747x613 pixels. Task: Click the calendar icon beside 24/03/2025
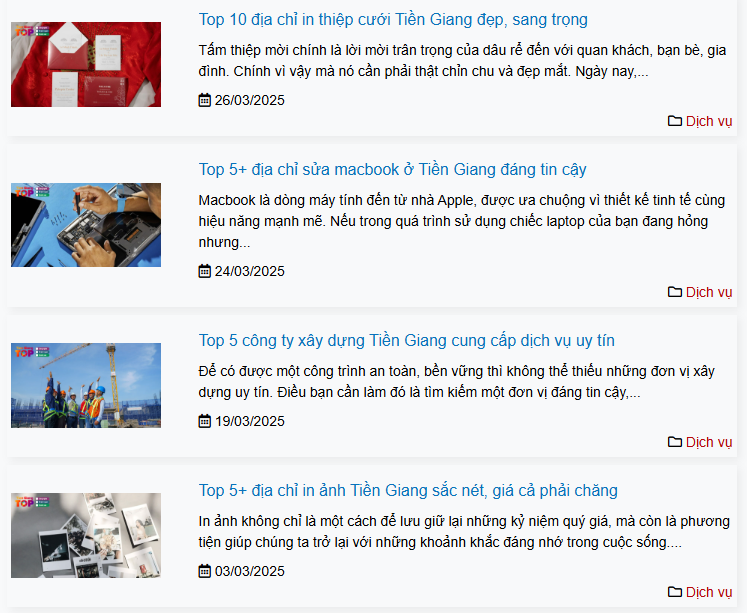[204, 271]
